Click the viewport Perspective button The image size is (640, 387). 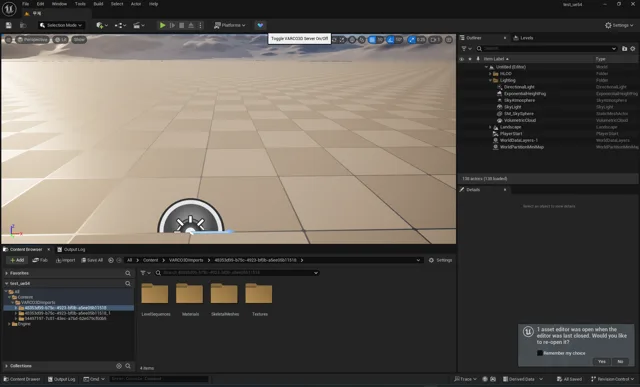(32, 40)
